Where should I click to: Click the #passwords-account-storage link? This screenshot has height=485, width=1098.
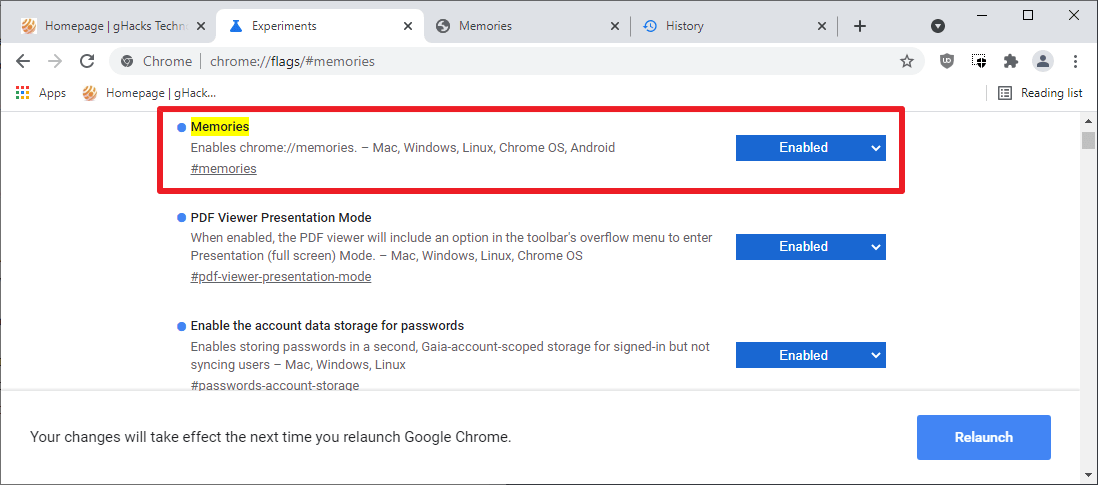coord(274,386)
